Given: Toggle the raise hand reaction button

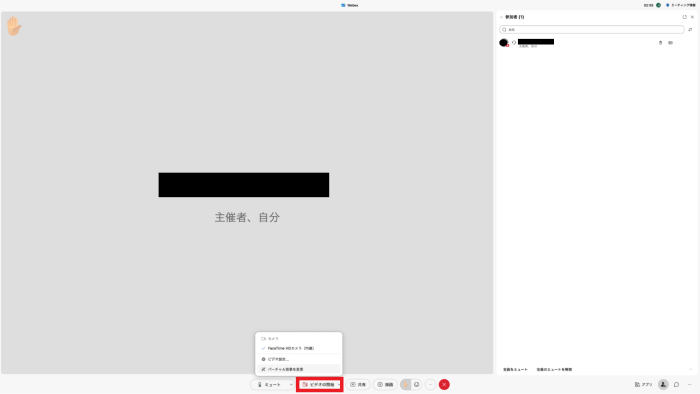Looking at the screenshot, I should tap(405, 384).
